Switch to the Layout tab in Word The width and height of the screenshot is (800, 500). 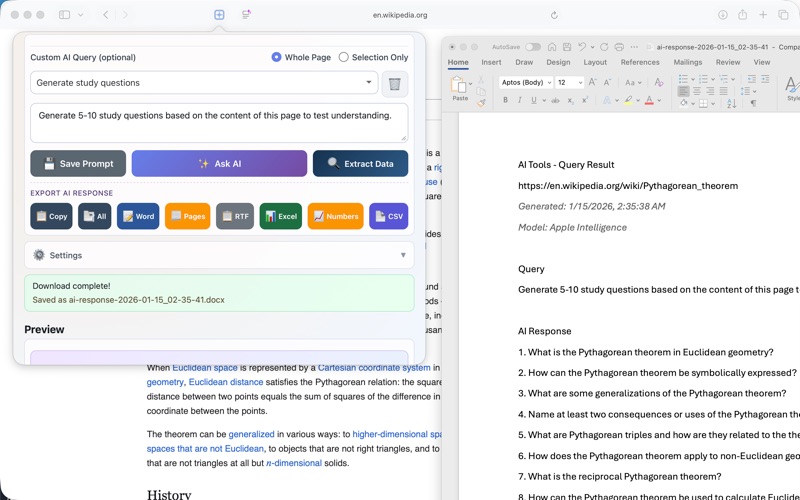pos(595,62)
